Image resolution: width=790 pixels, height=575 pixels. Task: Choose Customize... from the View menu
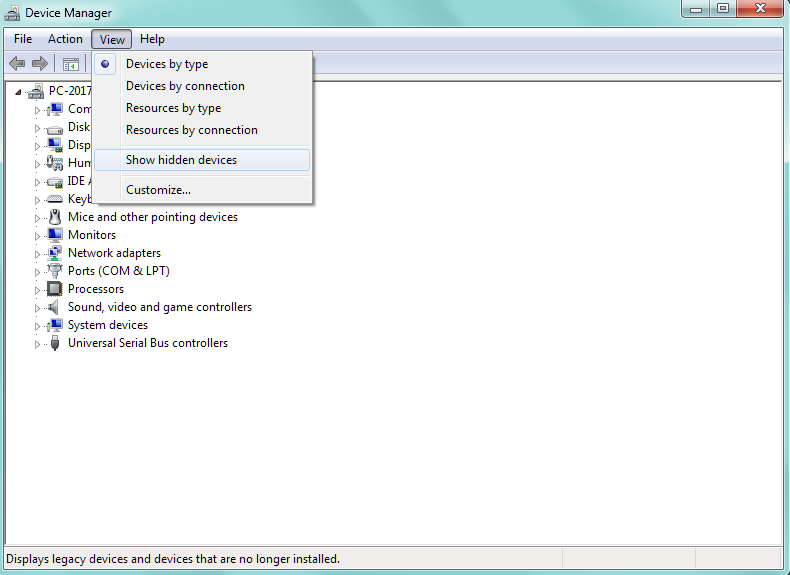(x=158, y=190)
